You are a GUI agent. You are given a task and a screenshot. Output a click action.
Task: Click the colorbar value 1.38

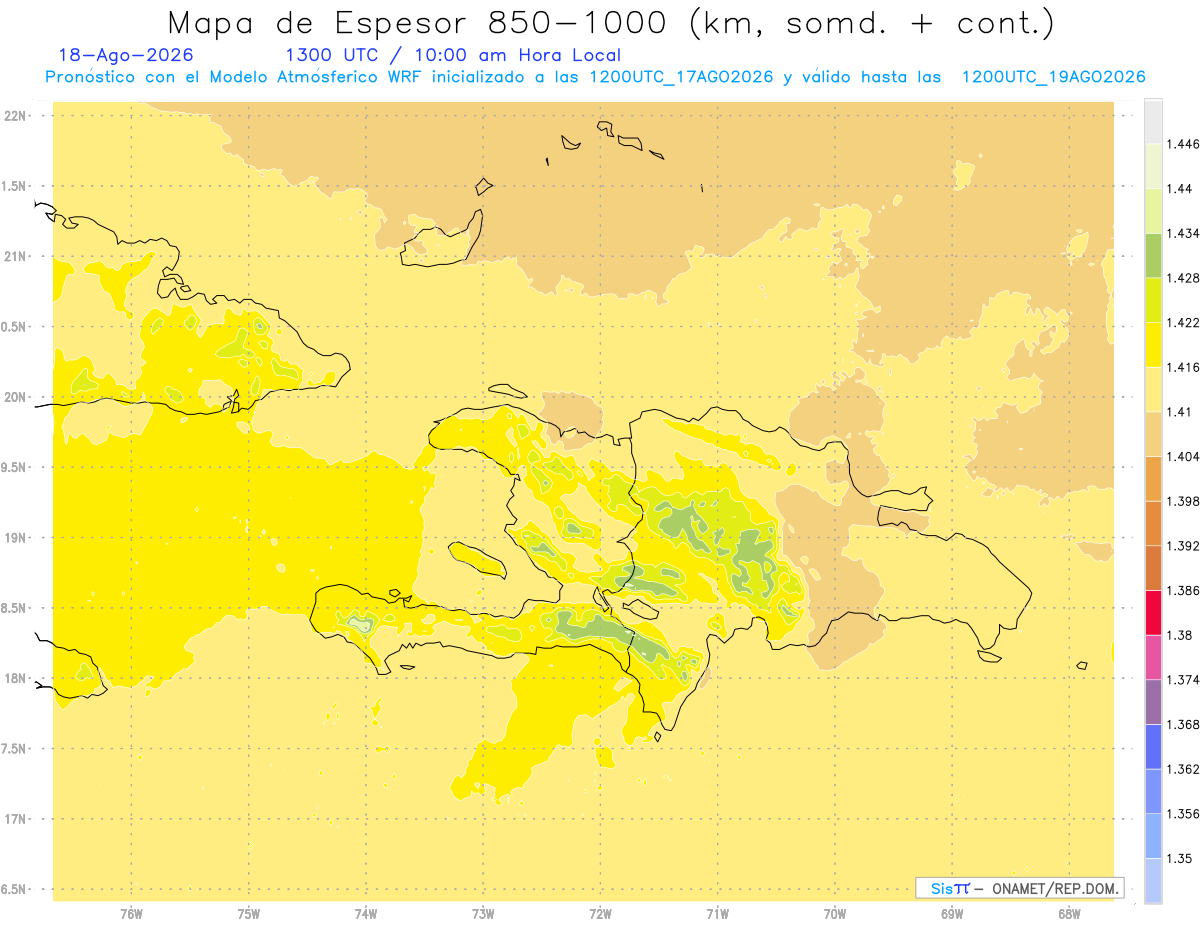click(1180, 635)
